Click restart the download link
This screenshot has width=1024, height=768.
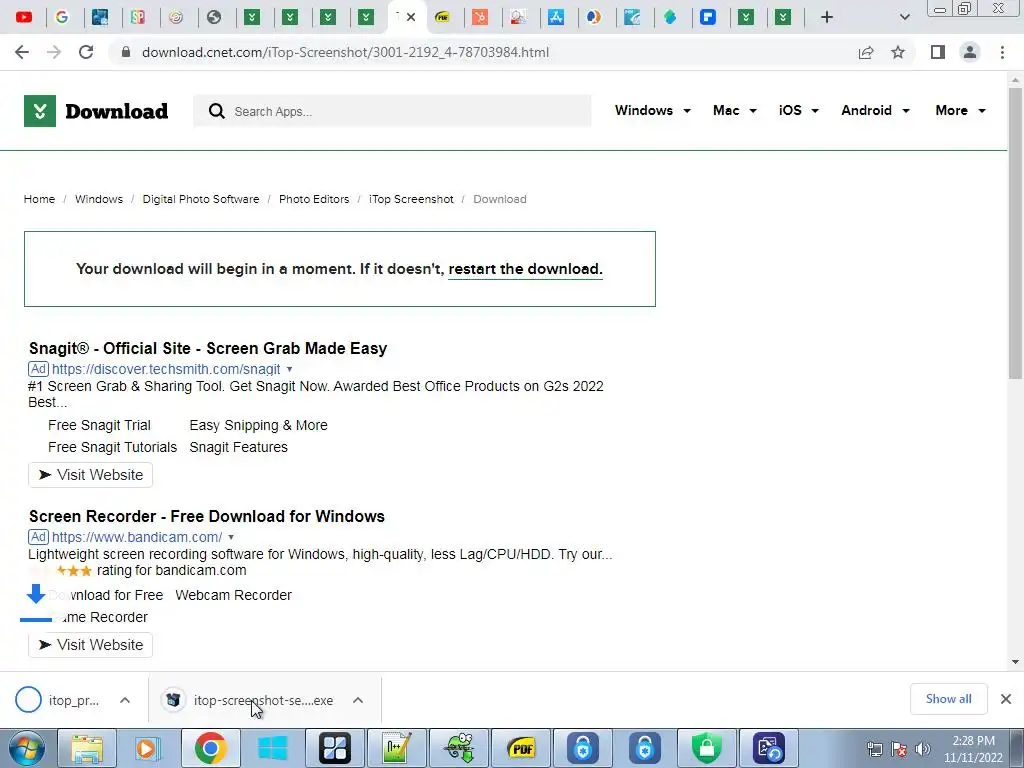pyautogui.click(x=525, y=269)
